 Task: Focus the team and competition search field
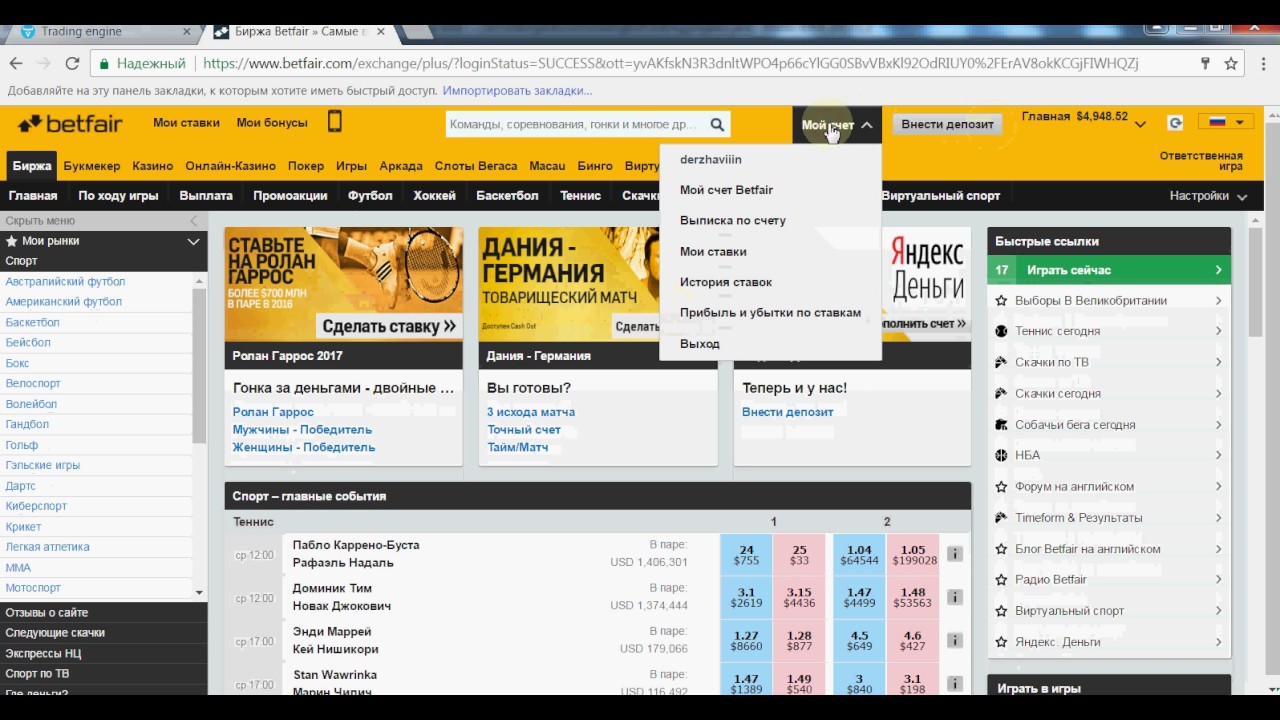pyautogui.click(x=575, y=125)
